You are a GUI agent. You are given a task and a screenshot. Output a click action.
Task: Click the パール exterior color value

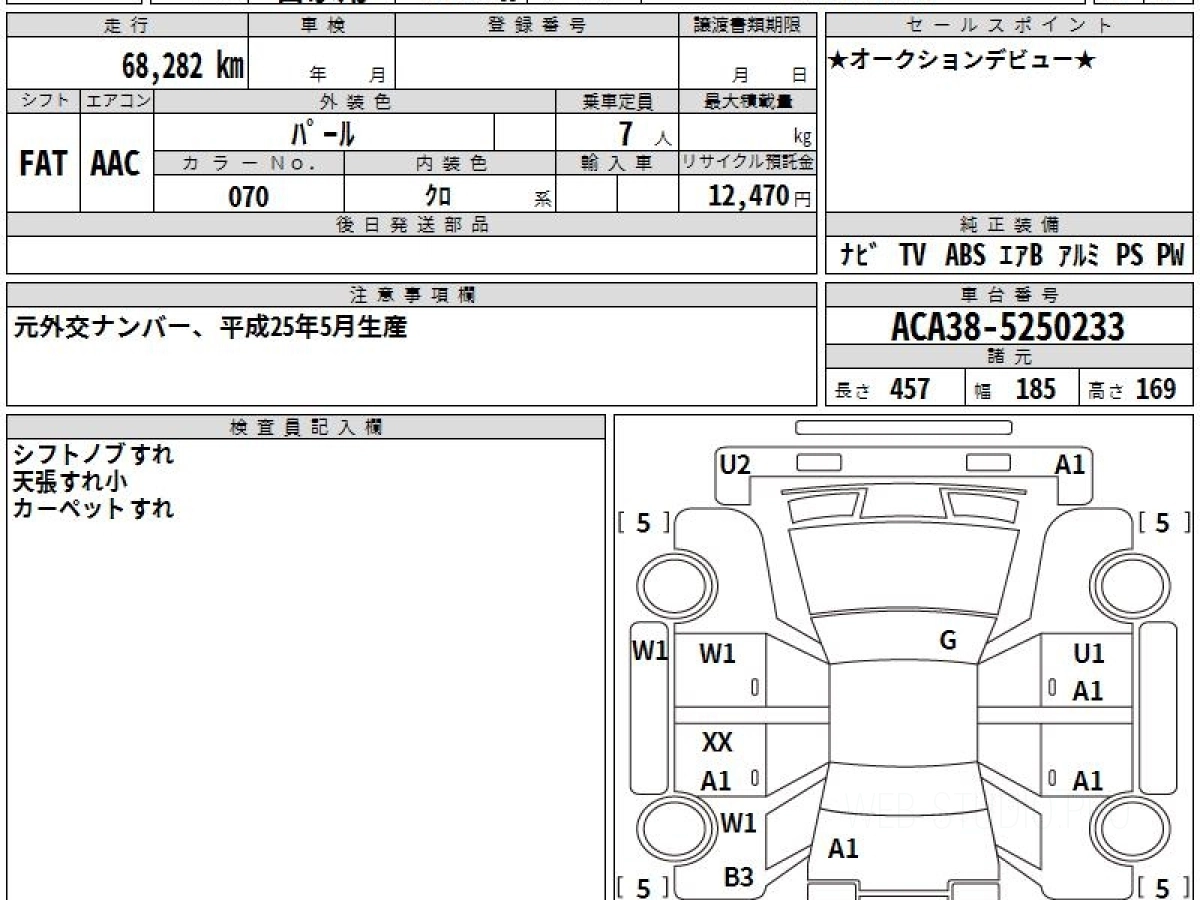pos(323,133)
